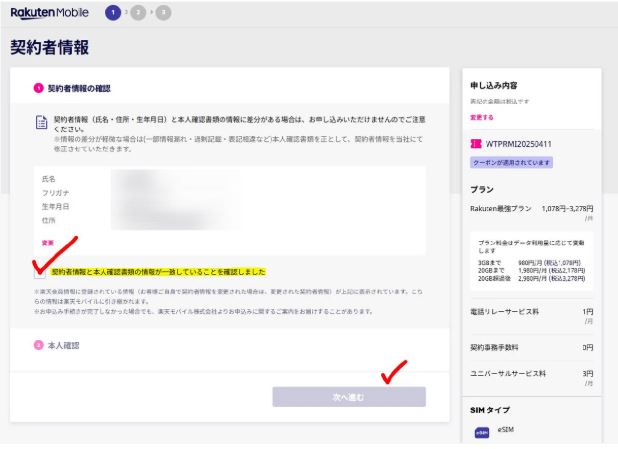
Task: Click the 契約者情報の確認 section heading
Action: (79, 88)
